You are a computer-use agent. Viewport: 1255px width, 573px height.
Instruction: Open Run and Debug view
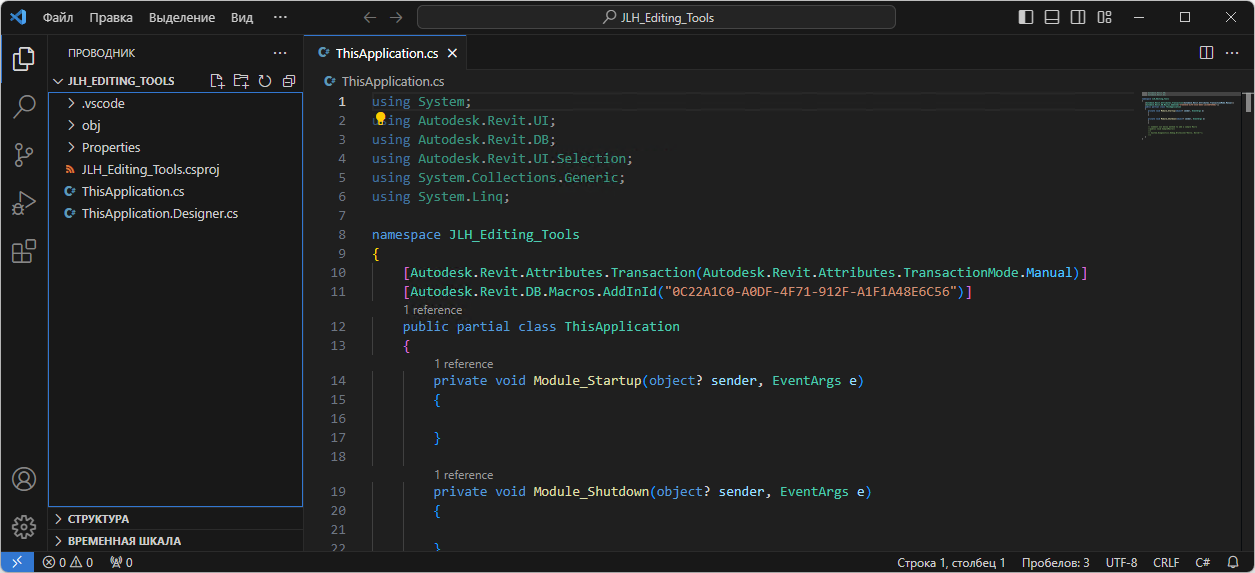point(24,203)
